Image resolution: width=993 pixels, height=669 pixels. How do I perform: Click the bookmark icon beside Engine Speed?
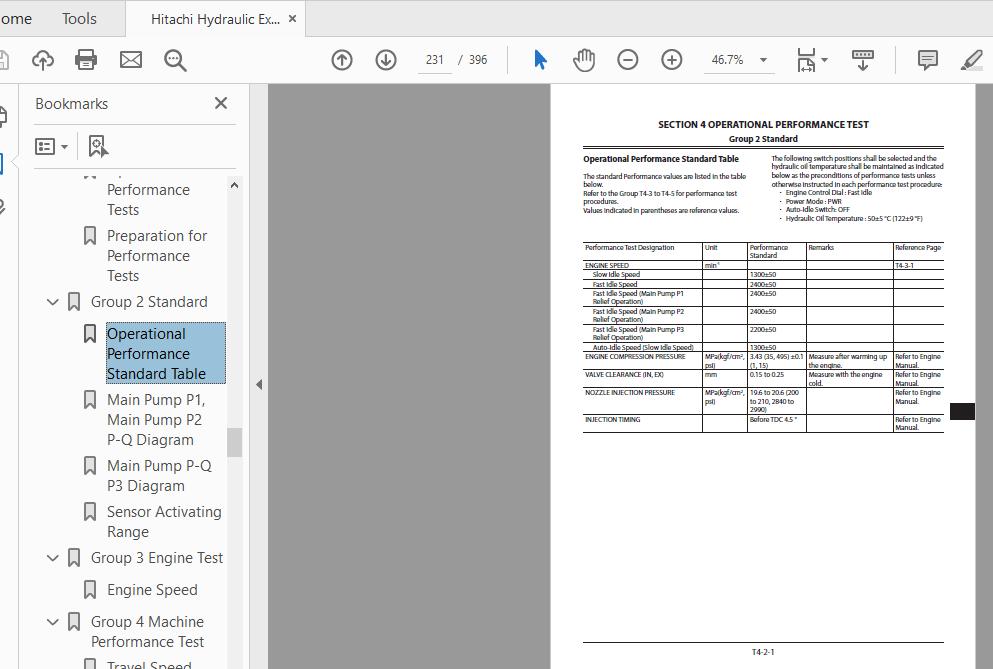90,590
